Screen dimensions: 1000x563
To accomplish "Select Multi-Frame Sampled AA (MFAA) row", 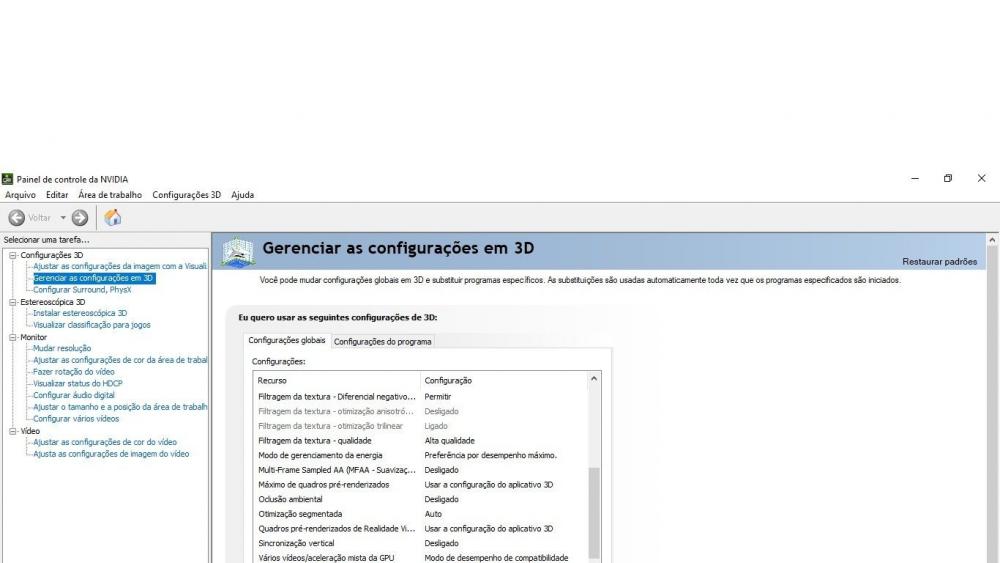I will (420, 470).
